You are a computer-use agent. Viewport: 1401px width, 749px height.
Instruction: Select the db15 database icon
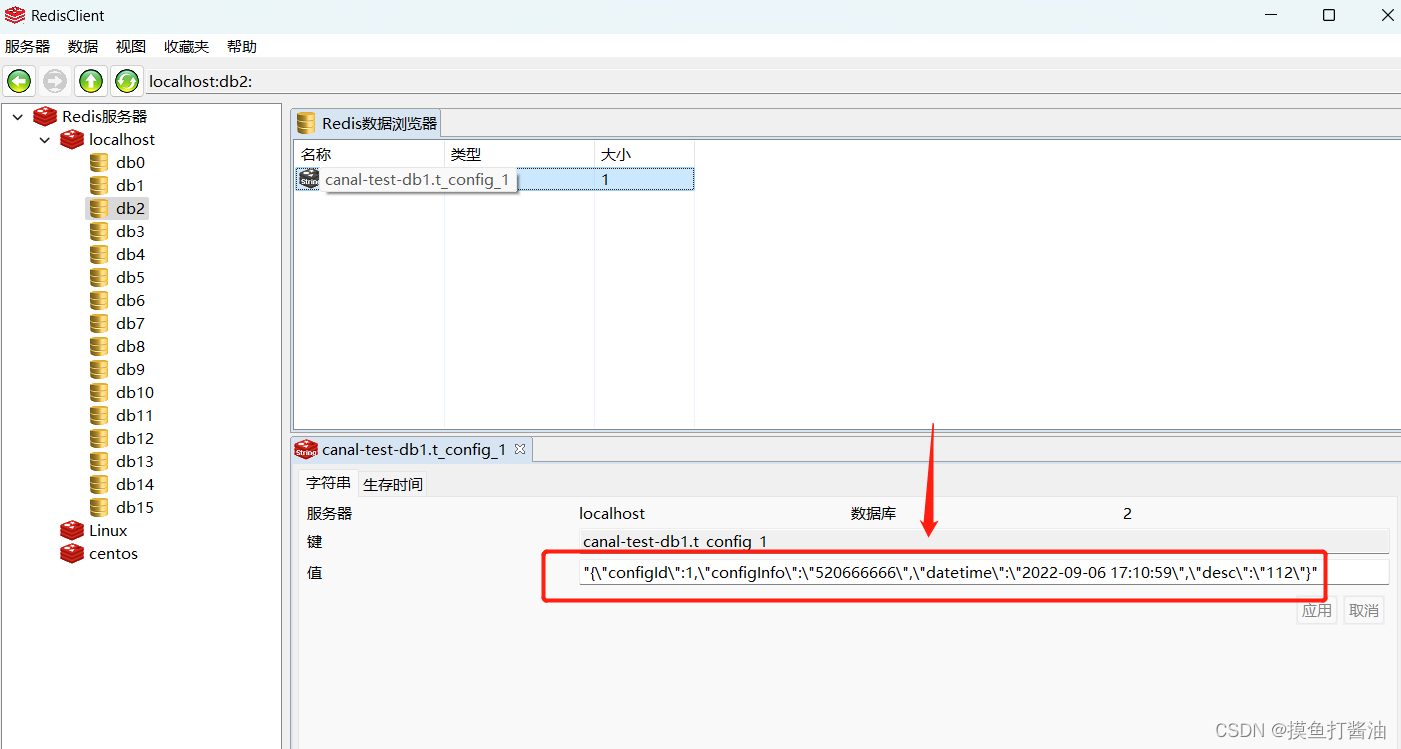click(99, 507)
